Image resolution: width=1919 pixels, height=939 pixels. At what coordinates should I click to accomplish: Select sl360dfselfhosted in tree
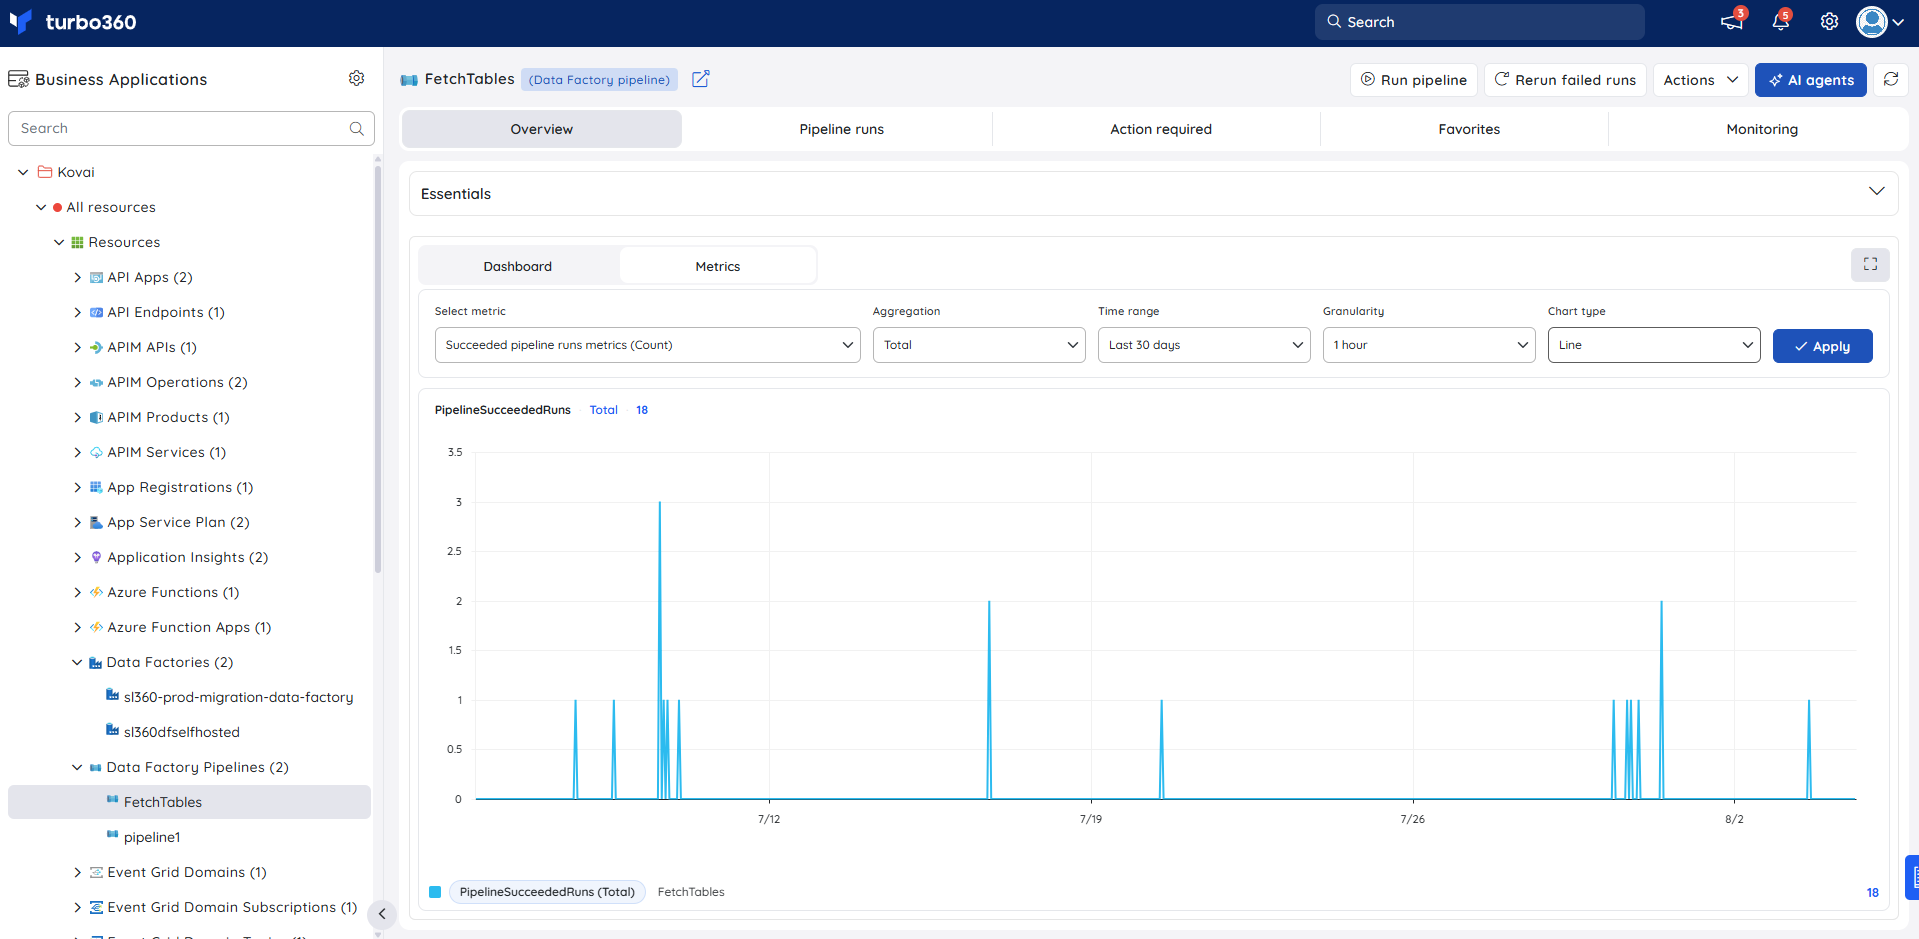tap(182, 732)
